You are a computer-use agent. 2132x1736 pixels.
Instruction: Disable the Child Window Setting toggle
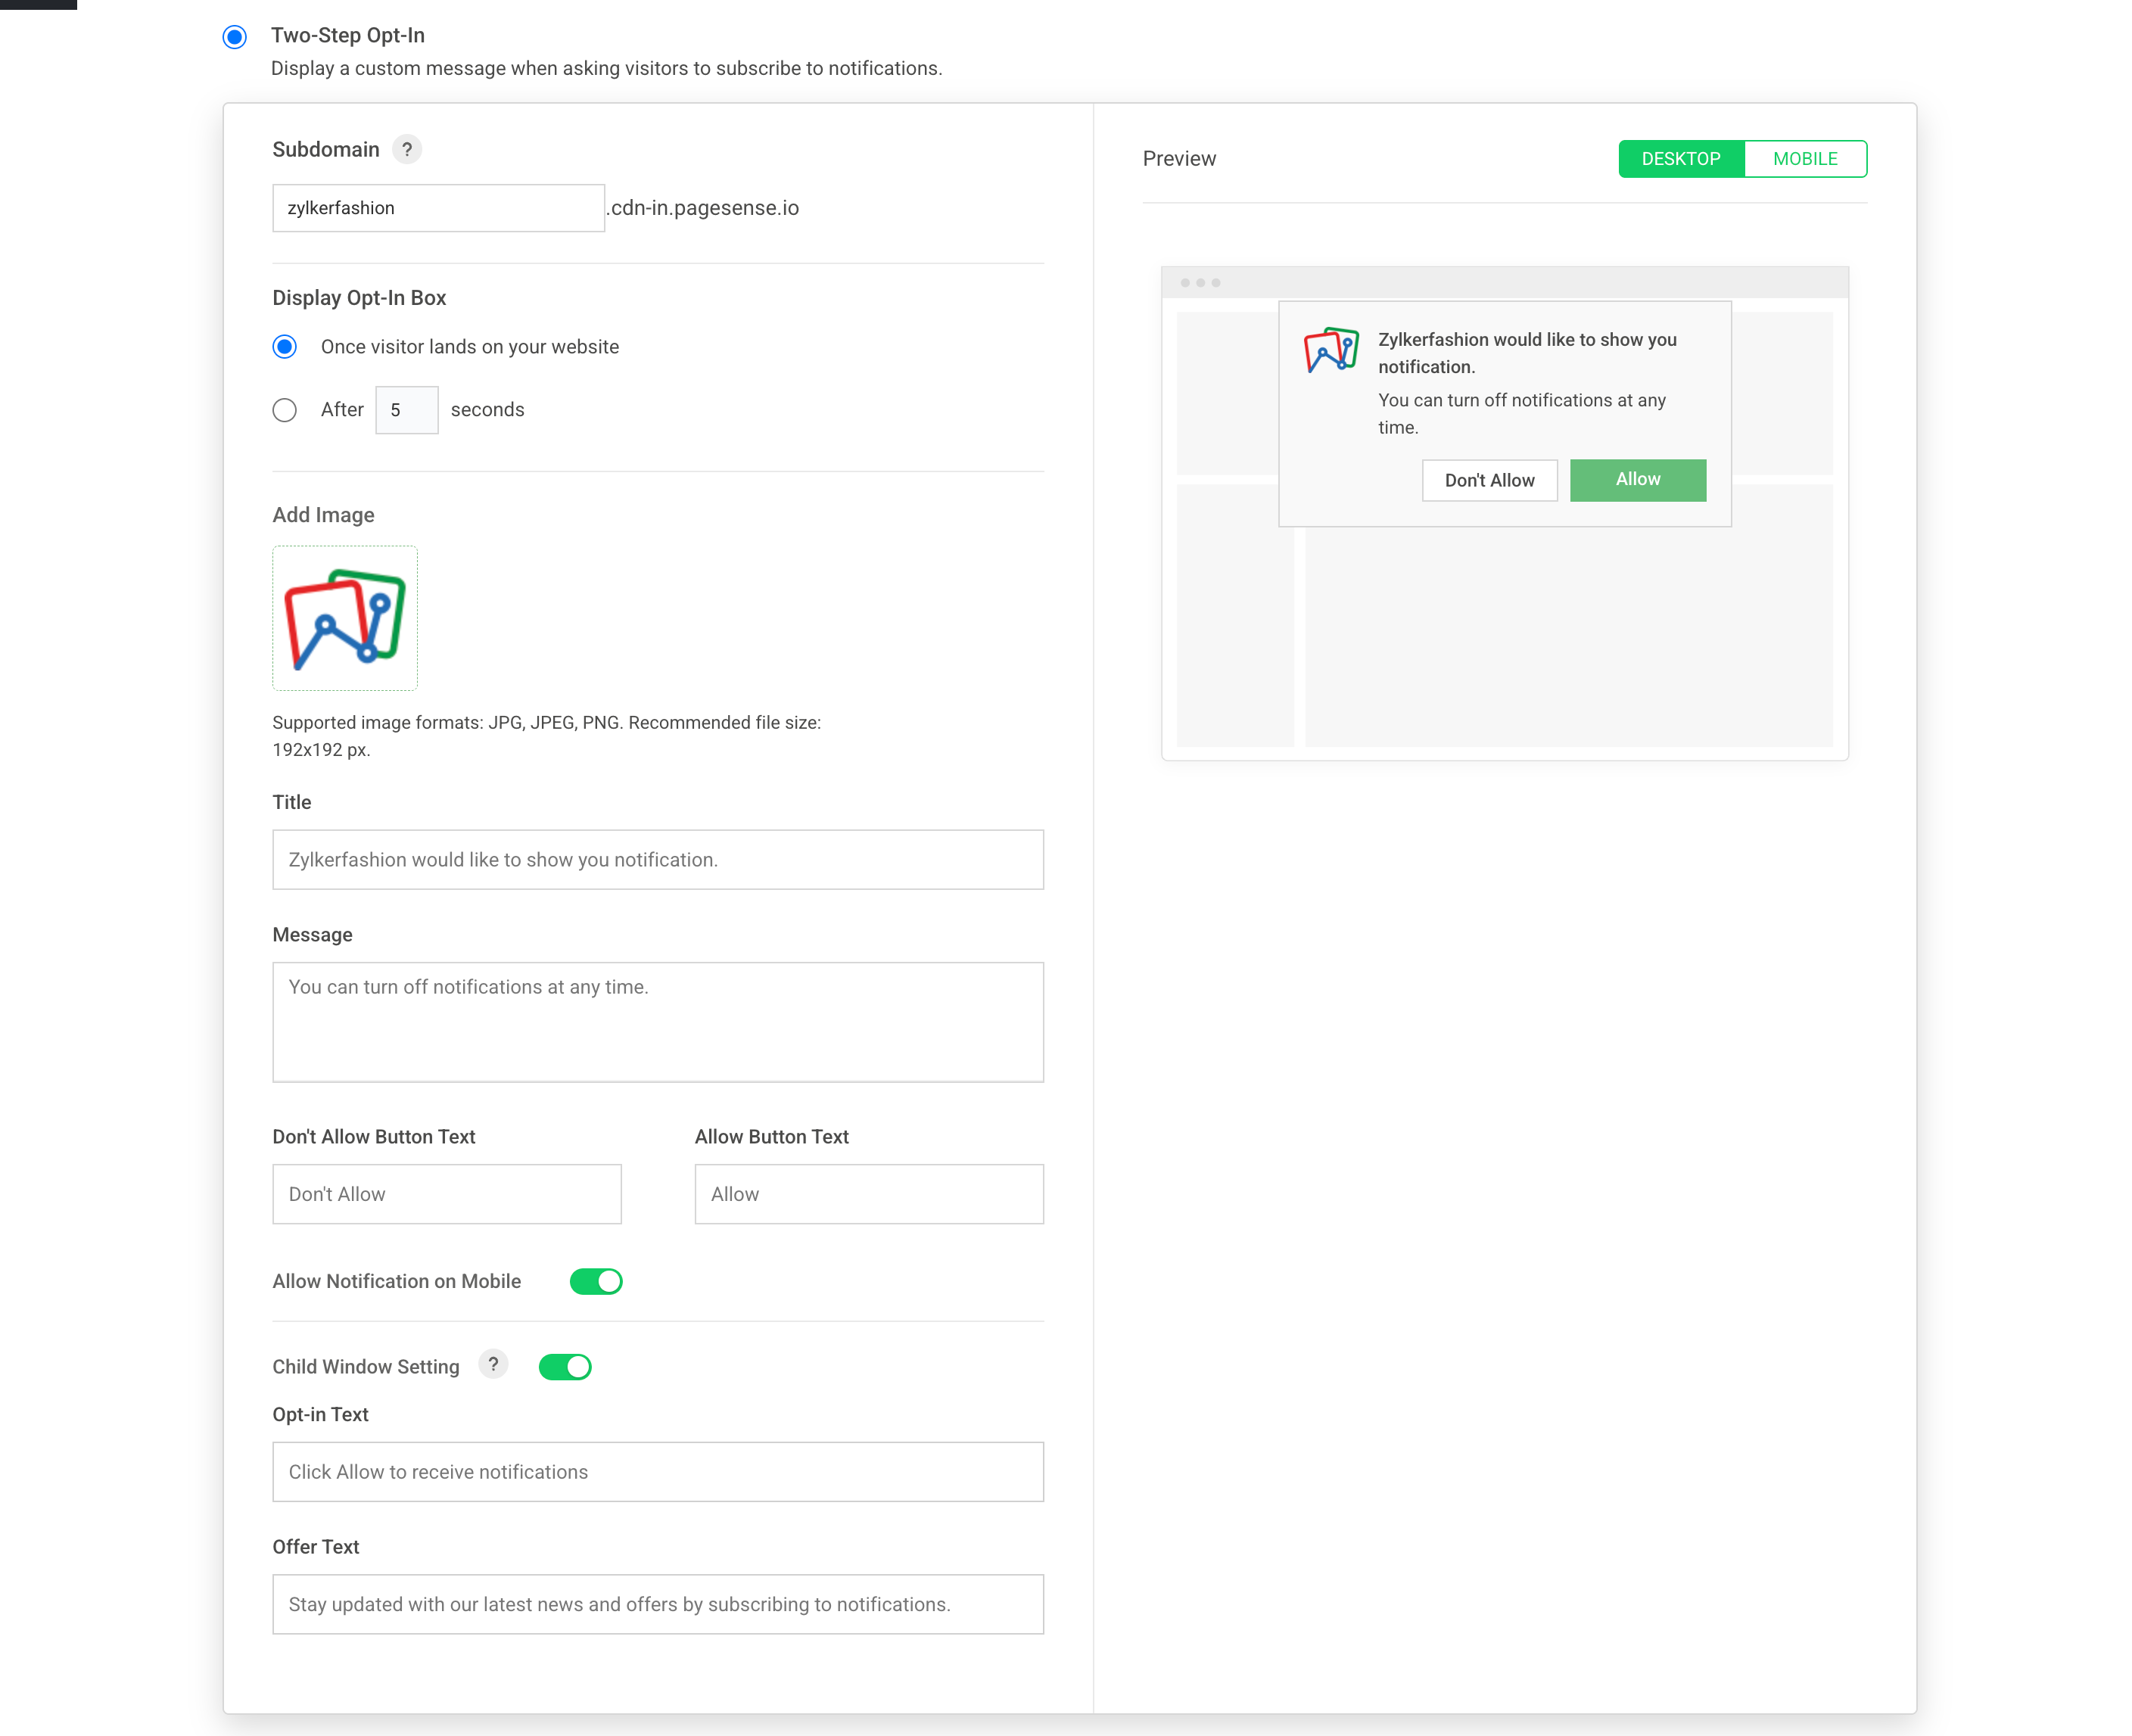565,1367
